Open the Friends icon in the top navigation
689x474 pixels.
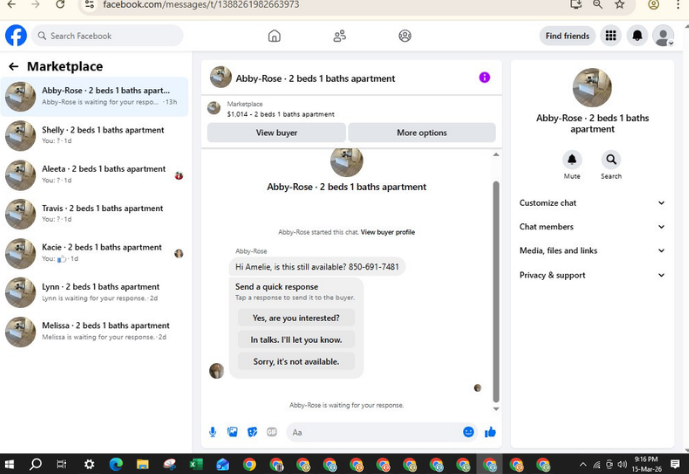coord(339,36)
